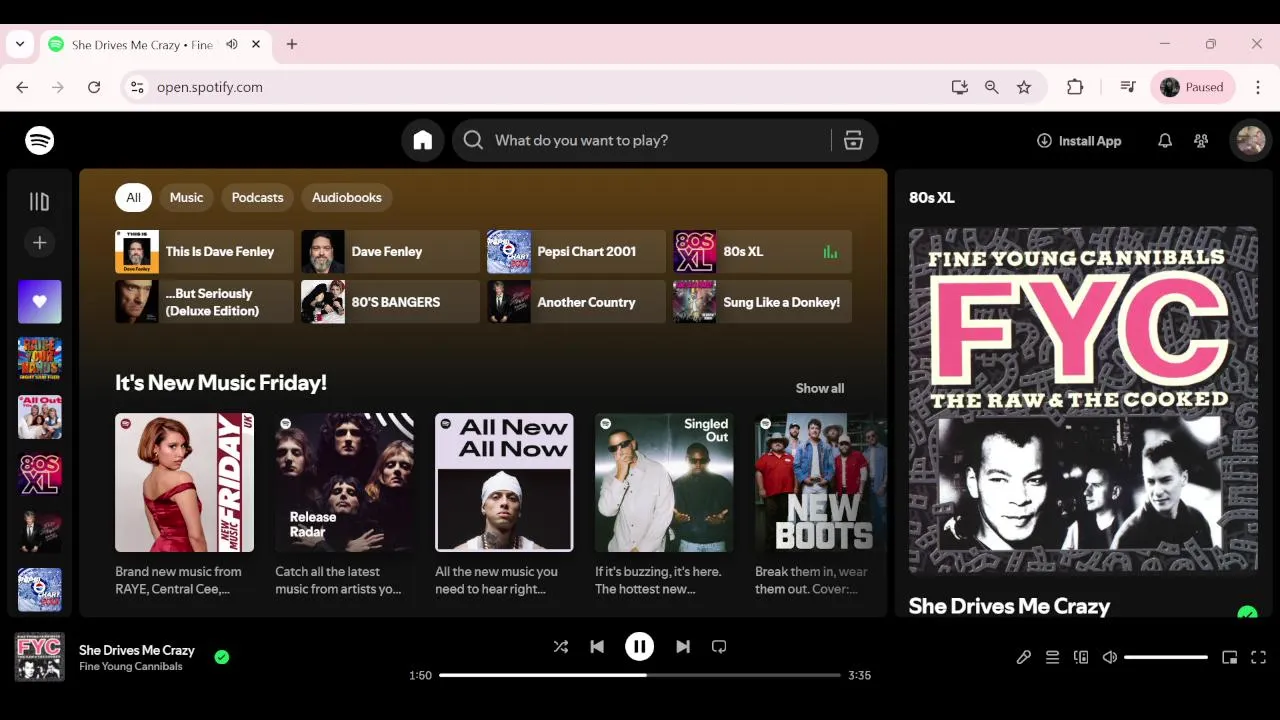The image size is (1280, 720).
Task: Open Friend Activity icon
Action: (1201, 141)
